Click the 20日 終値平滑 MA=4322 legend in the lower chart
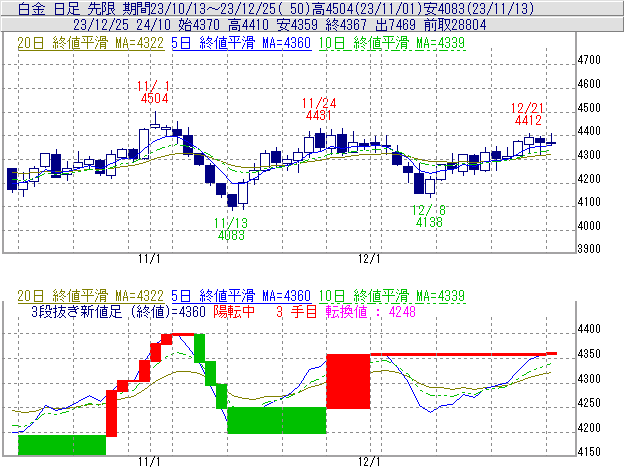 (x=91, y=296)
